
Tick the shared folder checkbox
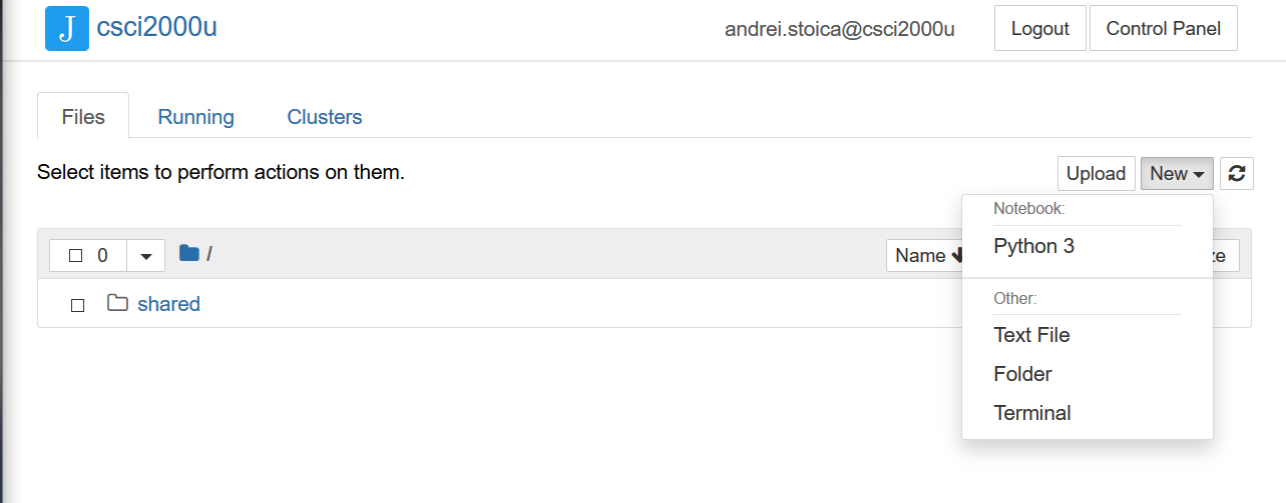77,305
